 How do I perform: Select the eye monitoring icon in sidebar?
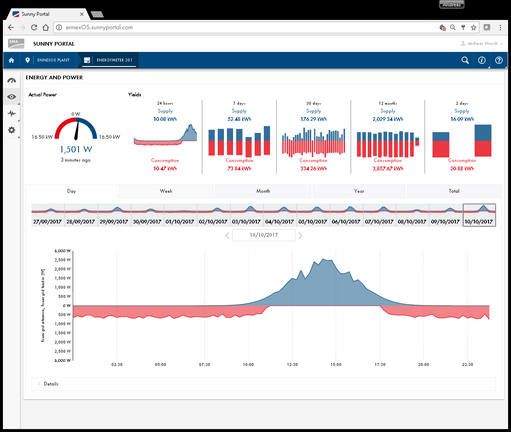tap(12, 97)
